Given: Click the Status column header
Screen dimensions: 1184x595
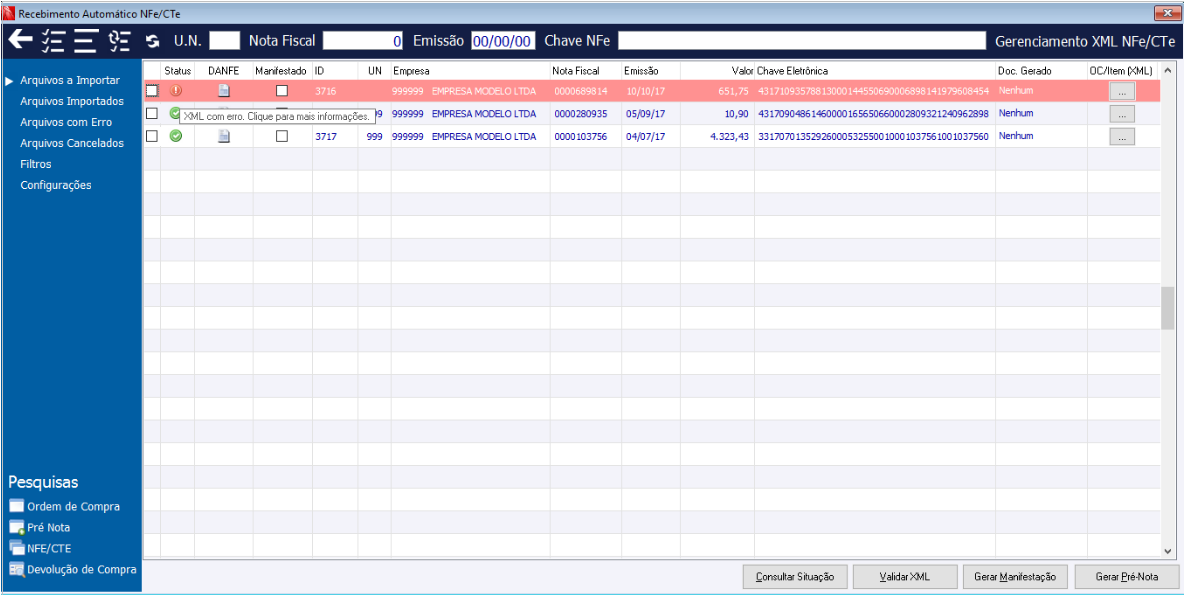Looking at the screenshot, I should coord(177,70).
